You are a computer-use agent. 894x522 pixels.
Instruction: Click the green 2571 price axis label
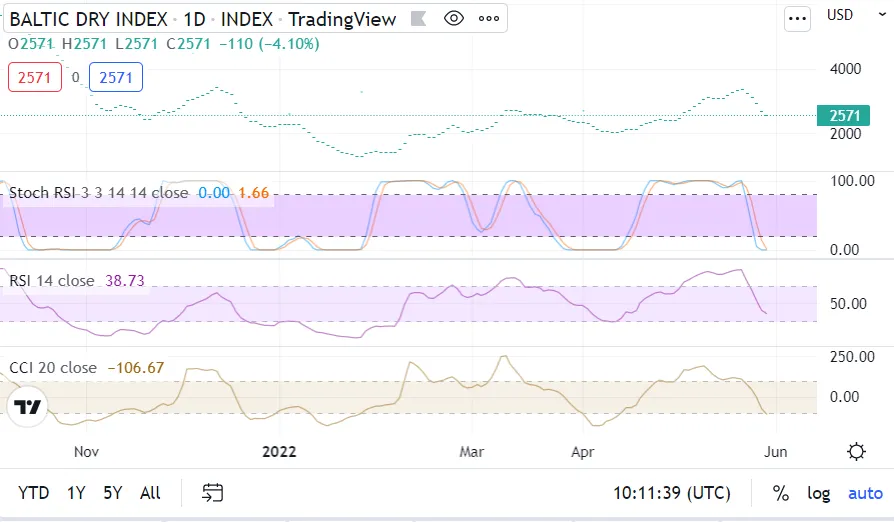pos(844,116)
